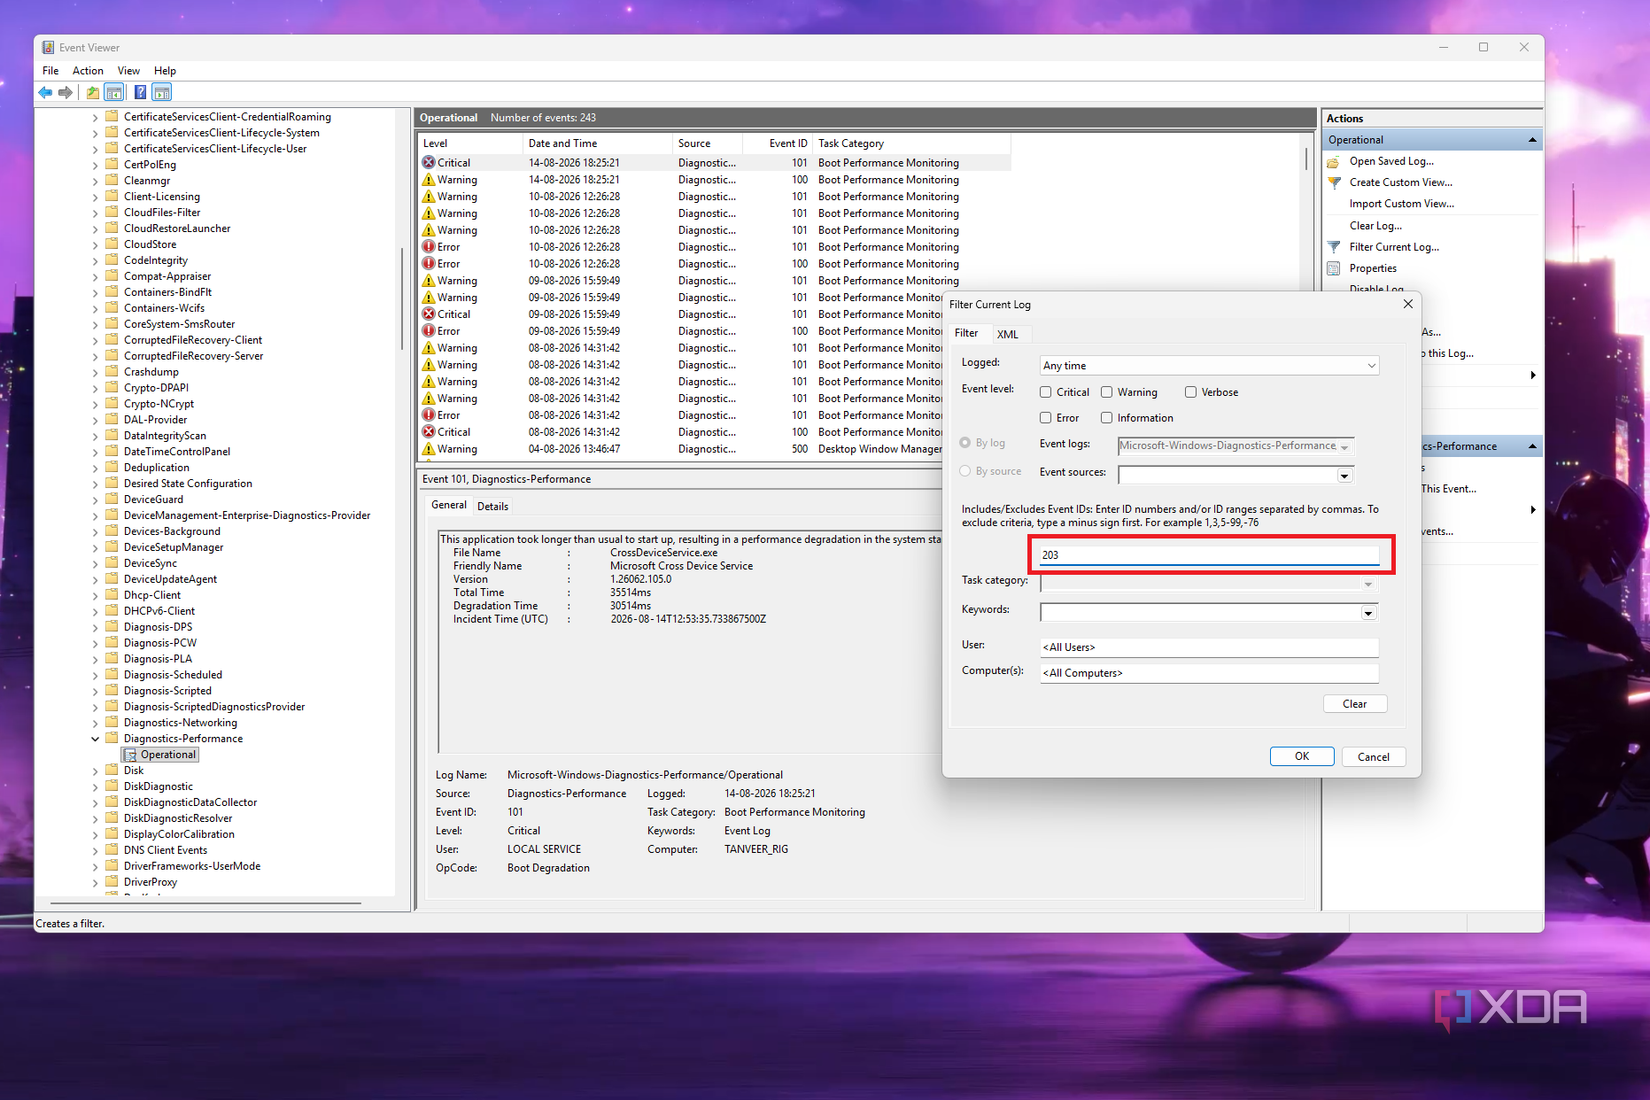Open the File menu
Screen dimensions: 1650x1100
coord(50,71)
